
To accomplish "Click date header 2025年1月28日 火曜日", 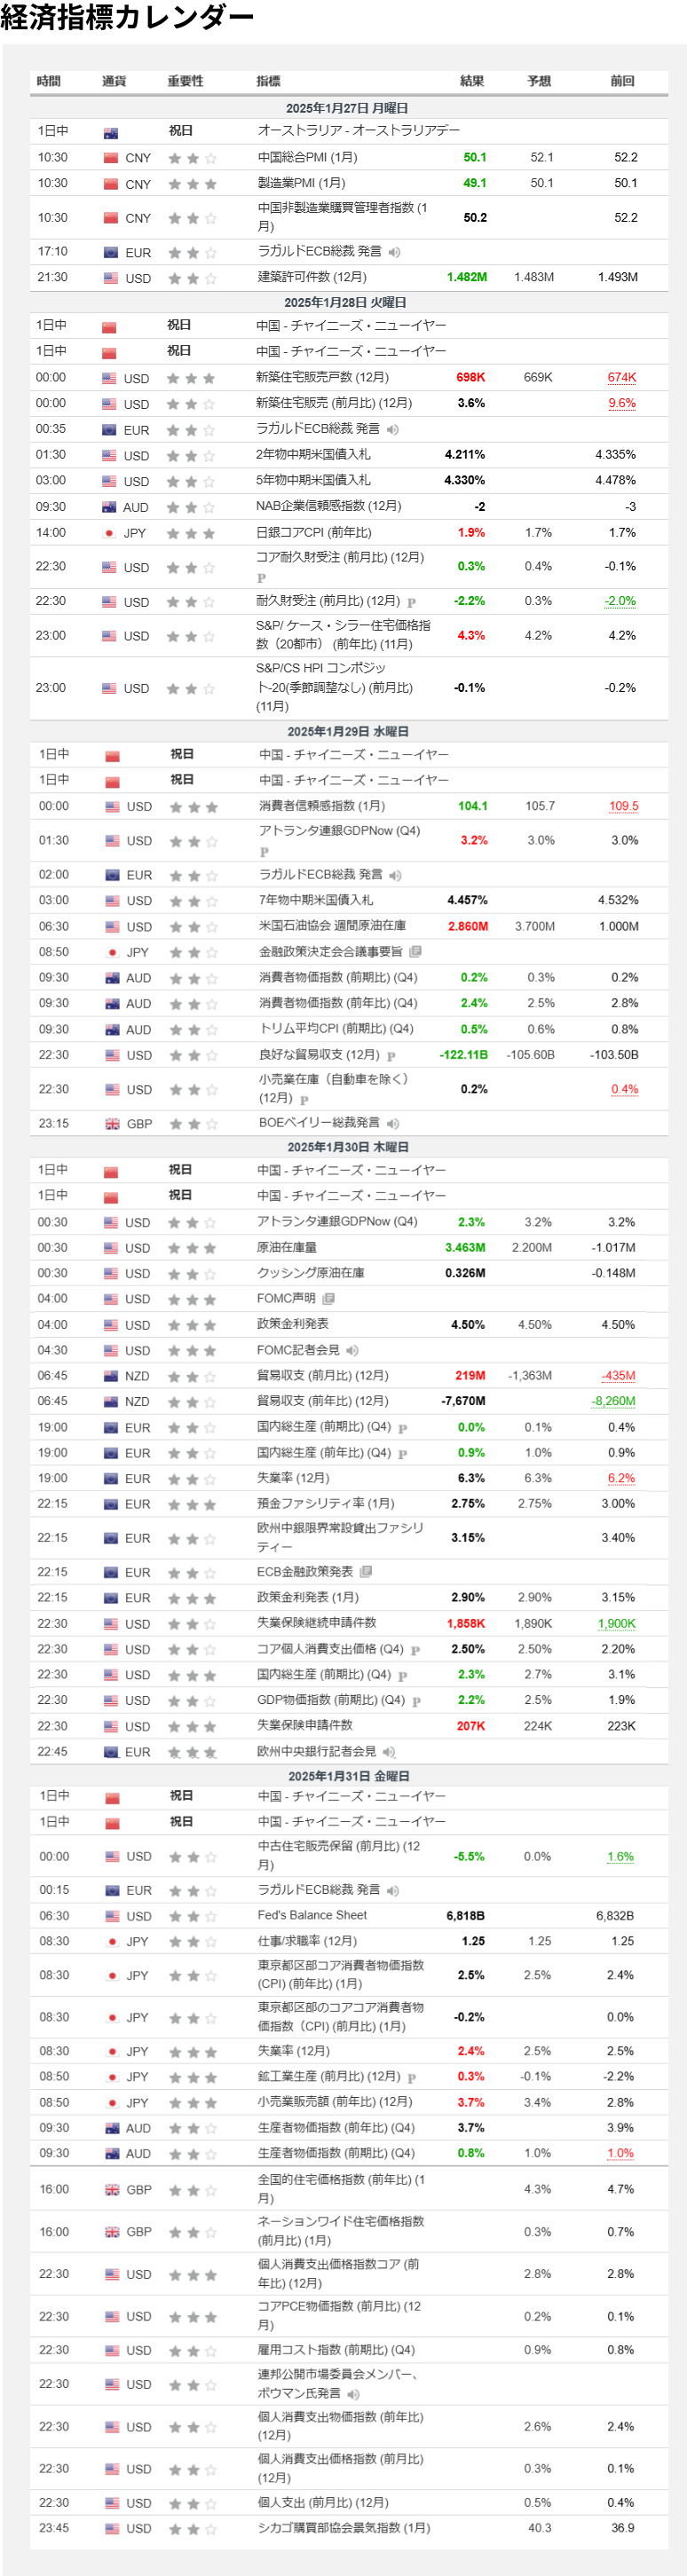I will coord(345,302).
